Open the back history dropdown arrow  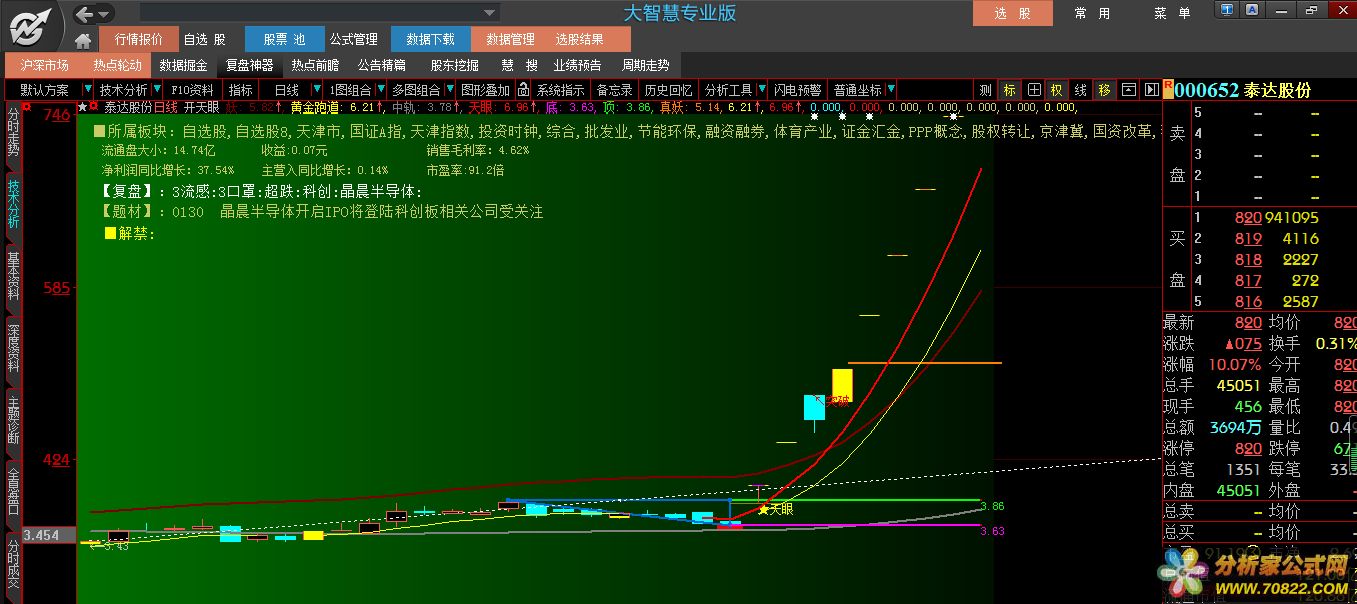tap(105, 14)
